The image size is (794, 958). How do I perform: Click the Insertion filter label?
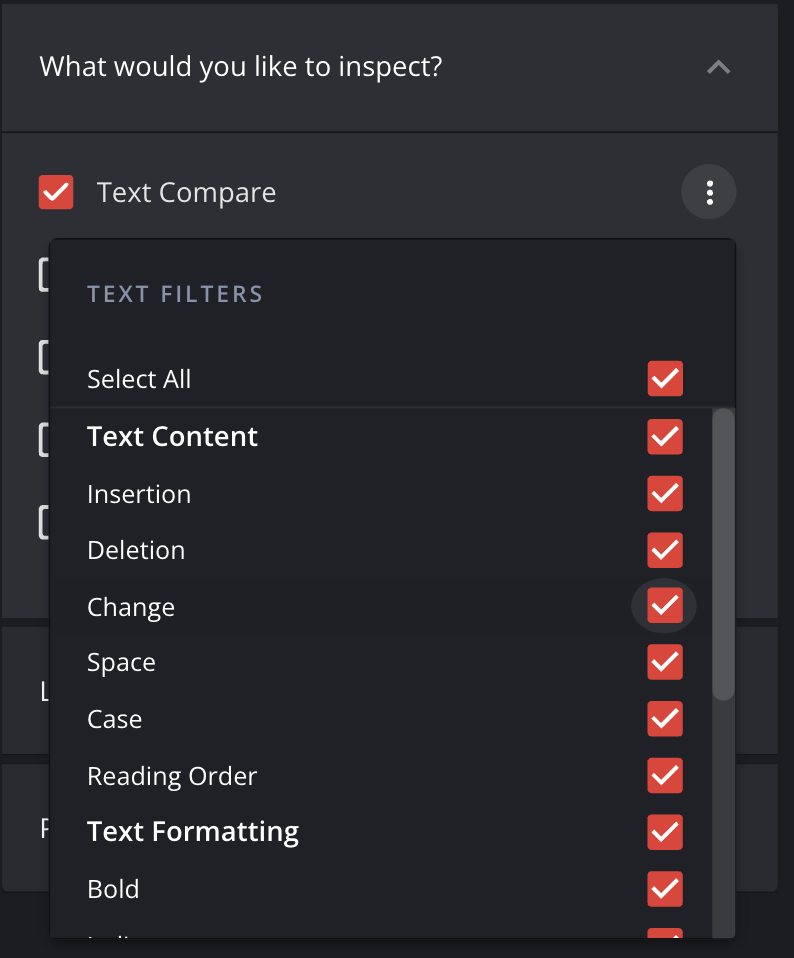coord(139,494)
